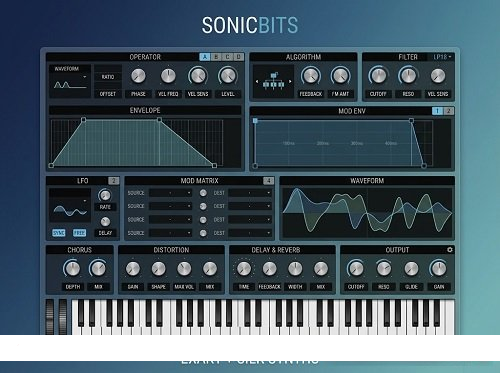
Task: Click the Delay & Reverb Mix knob
Action: point(321,269)
